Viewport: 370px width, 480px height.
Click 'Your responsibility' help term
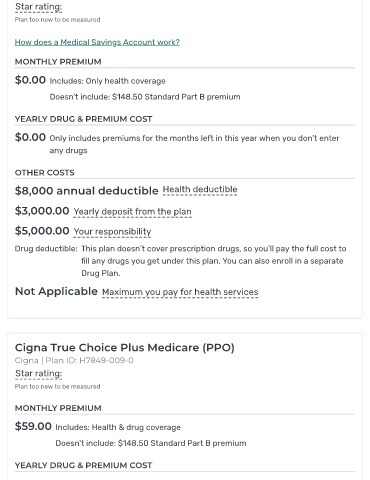[x=112, y=231]
